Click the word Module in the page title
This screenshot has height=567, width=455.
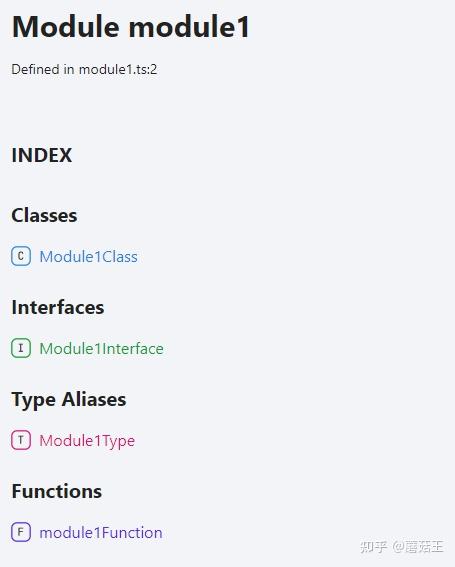(x=66, y=27)
